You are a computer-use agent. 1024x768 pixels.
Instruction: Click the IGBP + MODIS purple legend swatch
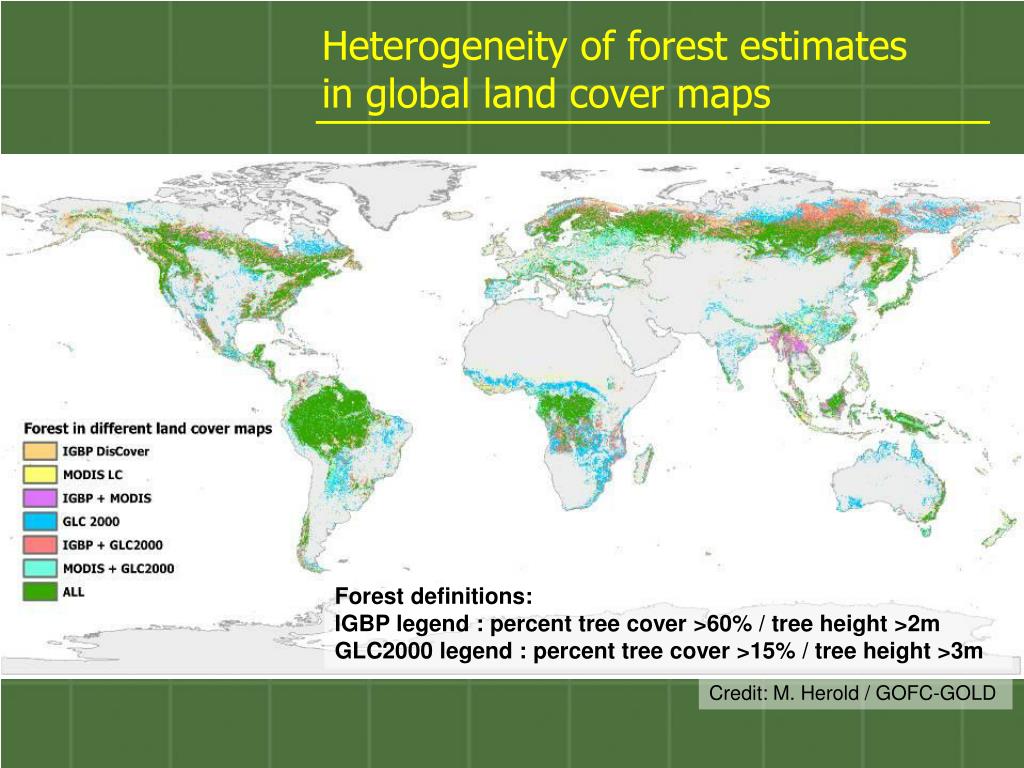(40, 498)
